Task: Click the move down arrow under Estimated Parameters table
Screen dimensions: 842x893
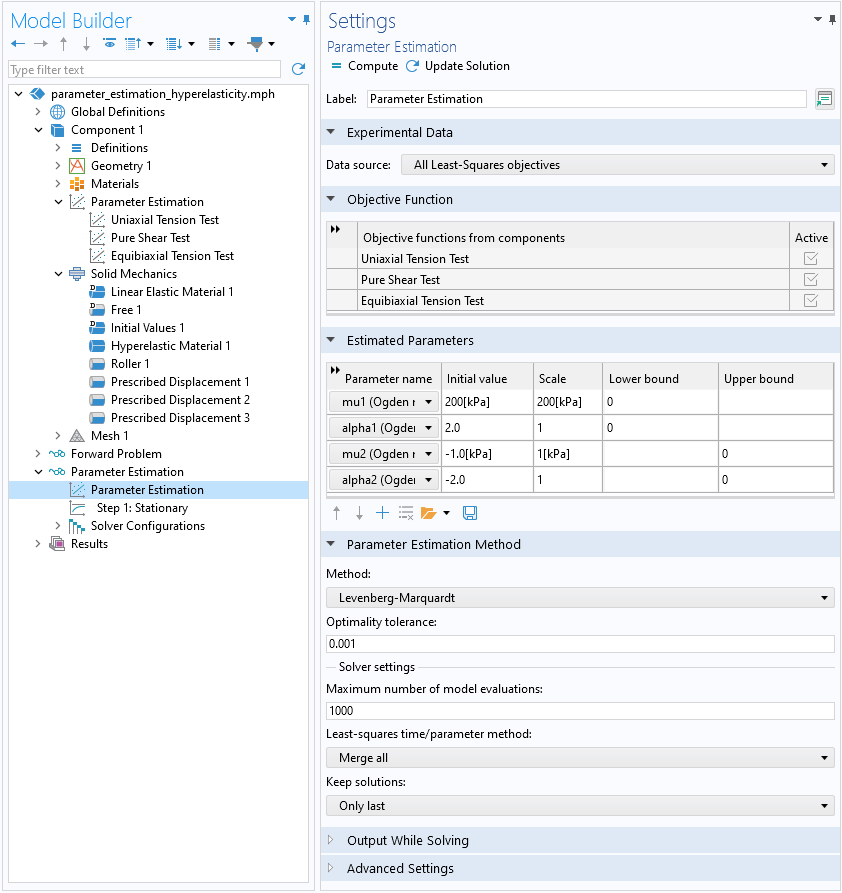Action: [359, 513]
